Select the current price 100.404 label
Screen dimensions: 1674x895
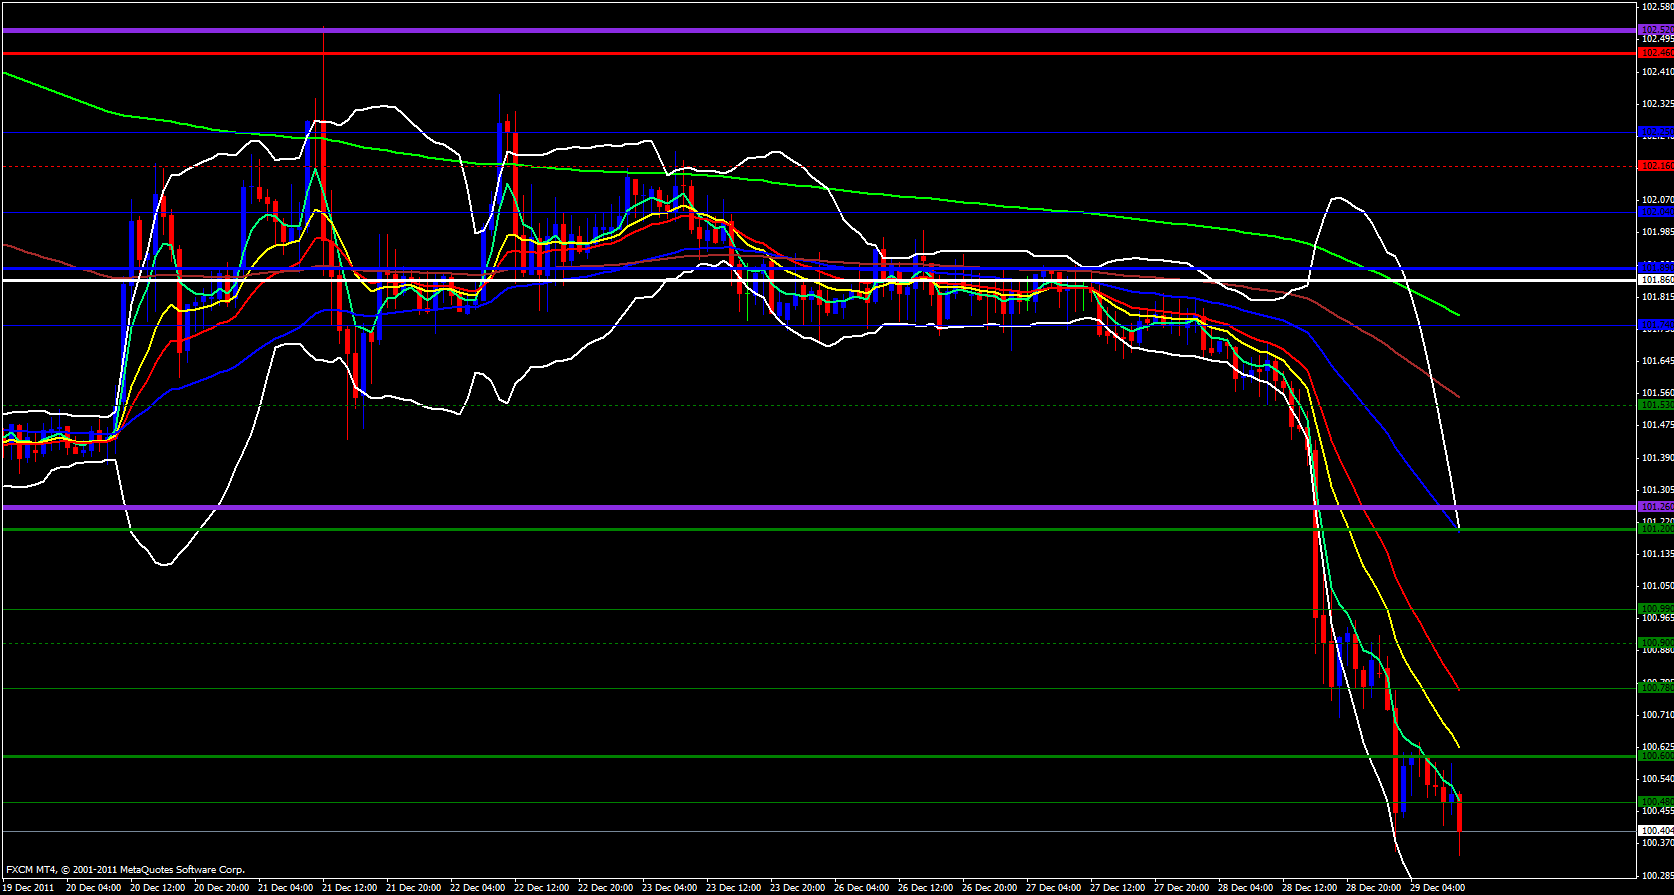pyautogui.click(x=1656, y=831)
